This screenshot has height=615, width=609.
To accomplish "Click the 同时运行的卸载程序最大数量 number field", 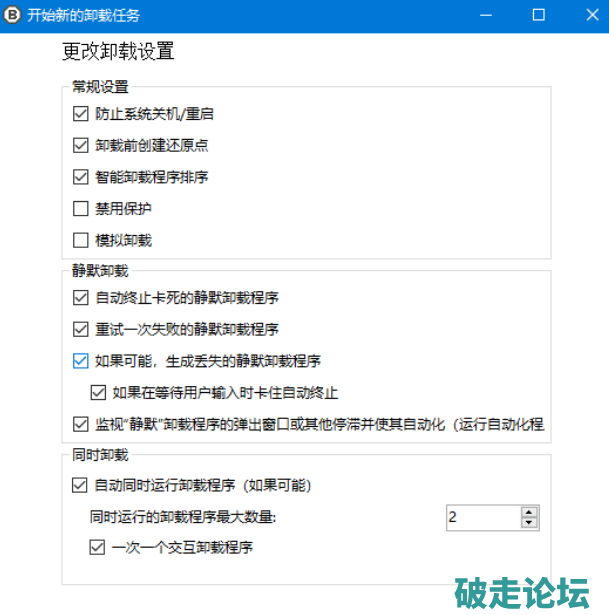I will pyautogui.click(x=482, y=517).
